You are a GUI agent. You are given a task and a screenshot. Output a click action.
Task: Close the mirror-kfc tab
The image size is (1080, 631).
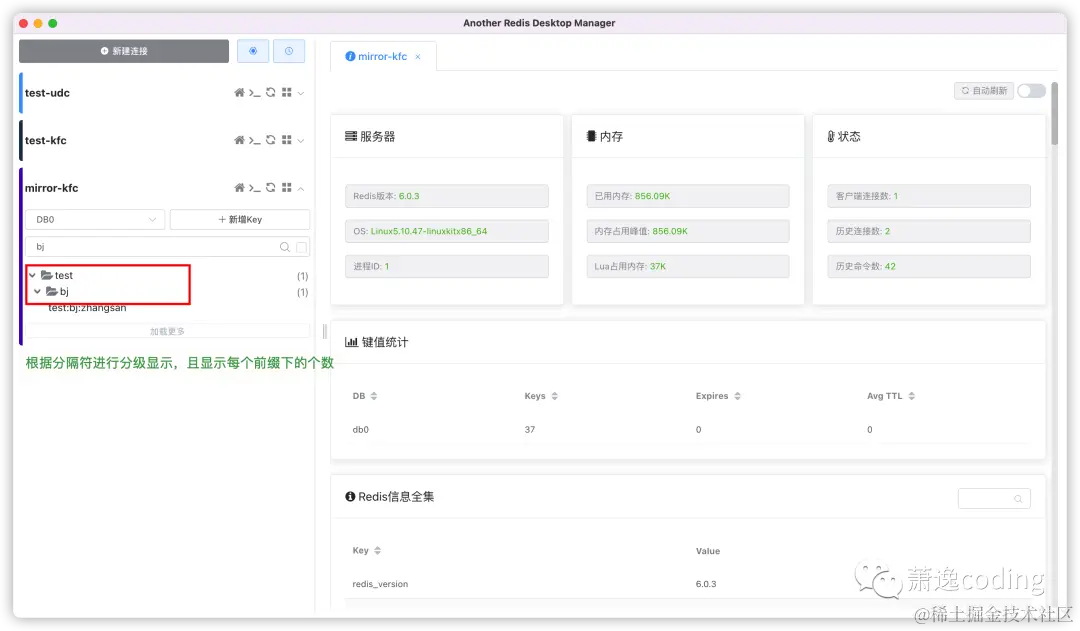coord(417,56)
